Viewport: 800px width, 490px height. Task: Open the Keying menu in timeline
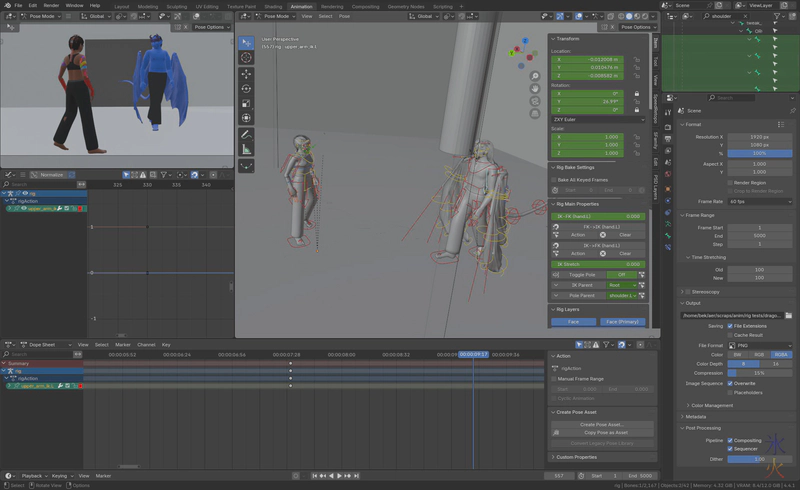[x=61, y=476]
